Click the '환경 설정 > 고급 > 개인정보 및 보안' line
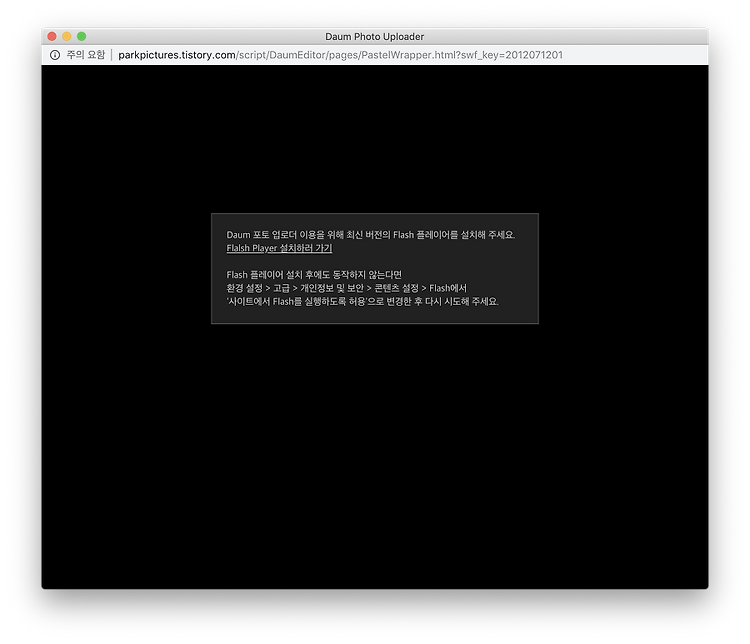This screenshot has height=644, width=750. [x=346, y=288]
